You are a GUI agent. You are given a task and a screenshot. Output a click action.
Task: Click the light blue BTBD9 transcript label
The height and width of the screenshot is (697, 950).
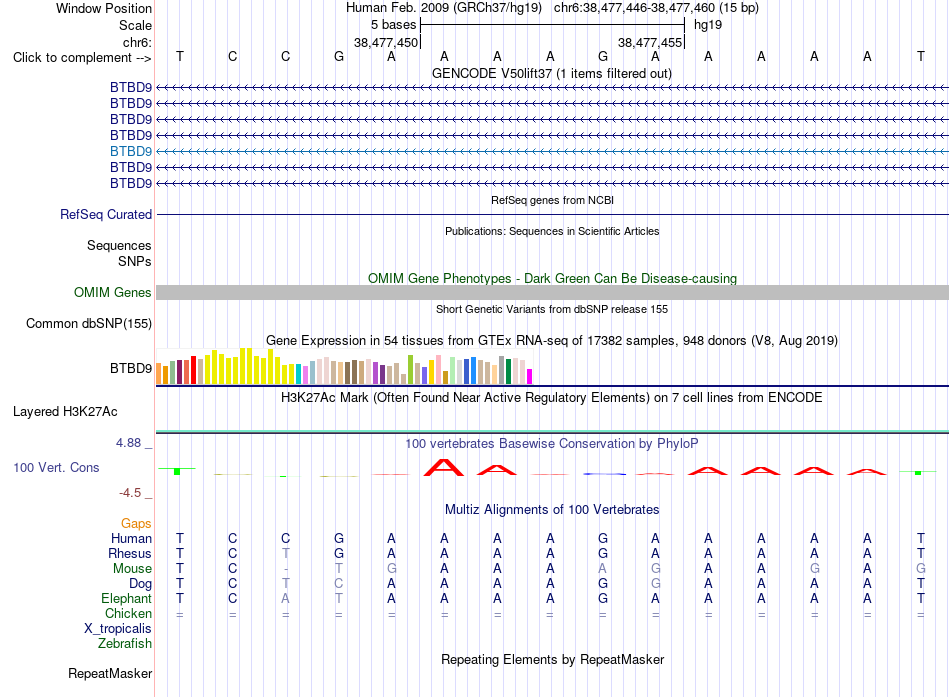(131, 151)
